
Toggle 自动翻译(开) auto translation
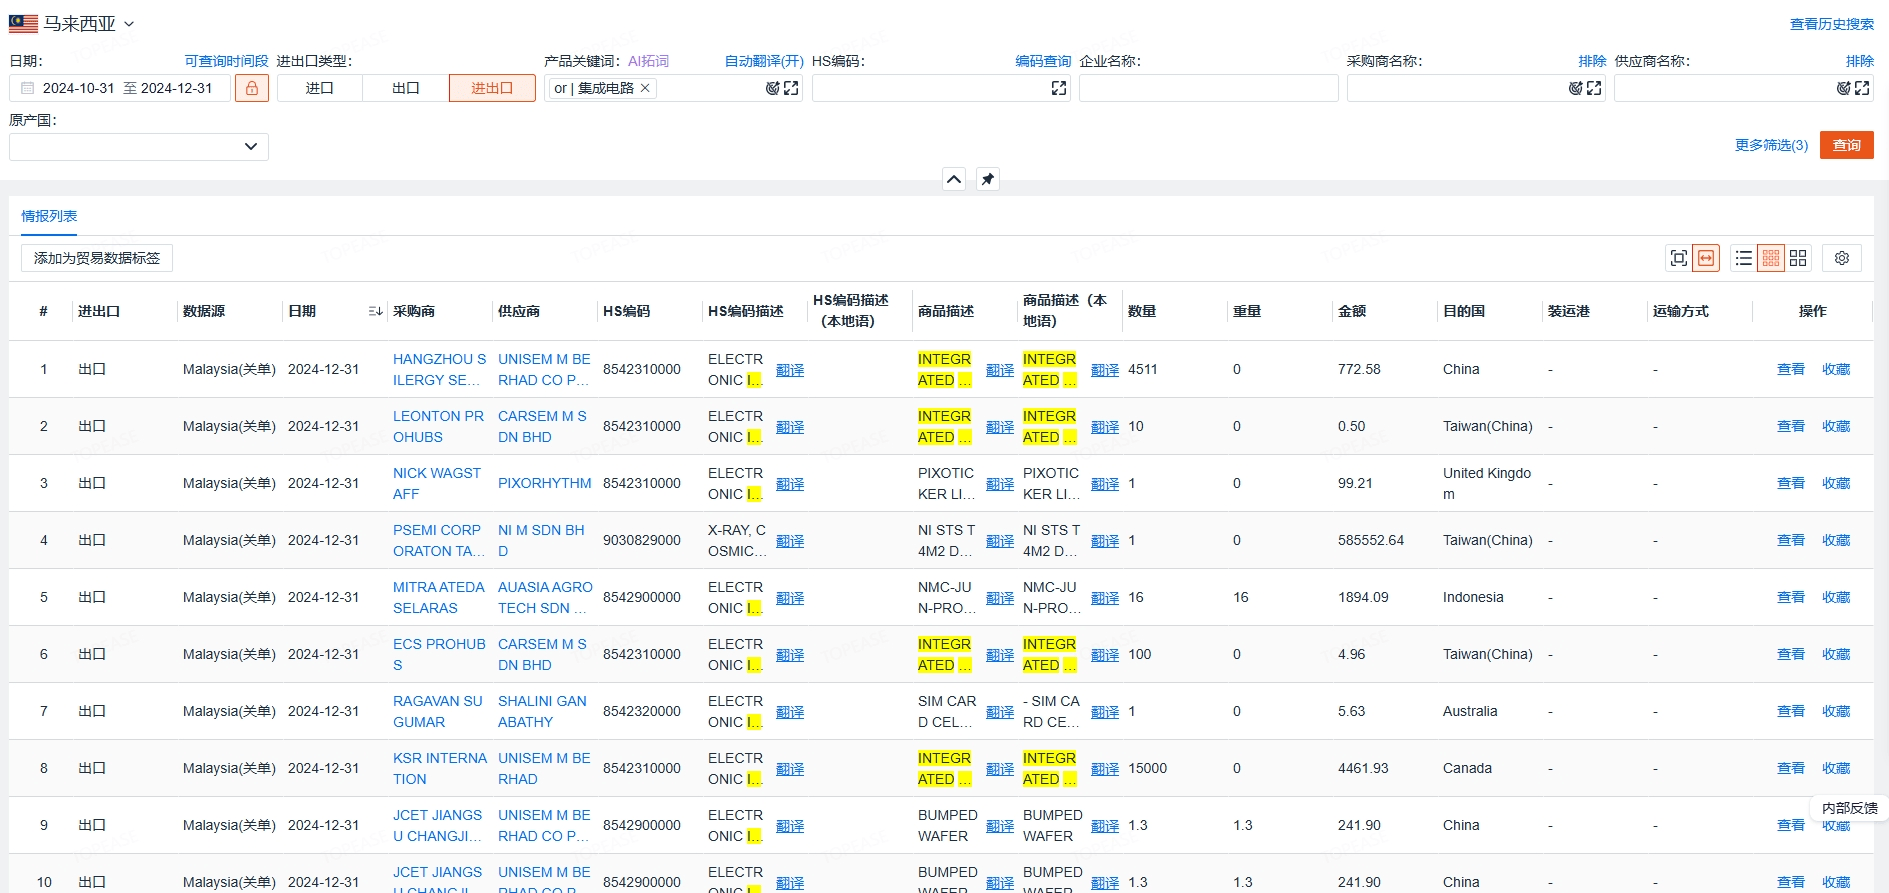(764, 61)
